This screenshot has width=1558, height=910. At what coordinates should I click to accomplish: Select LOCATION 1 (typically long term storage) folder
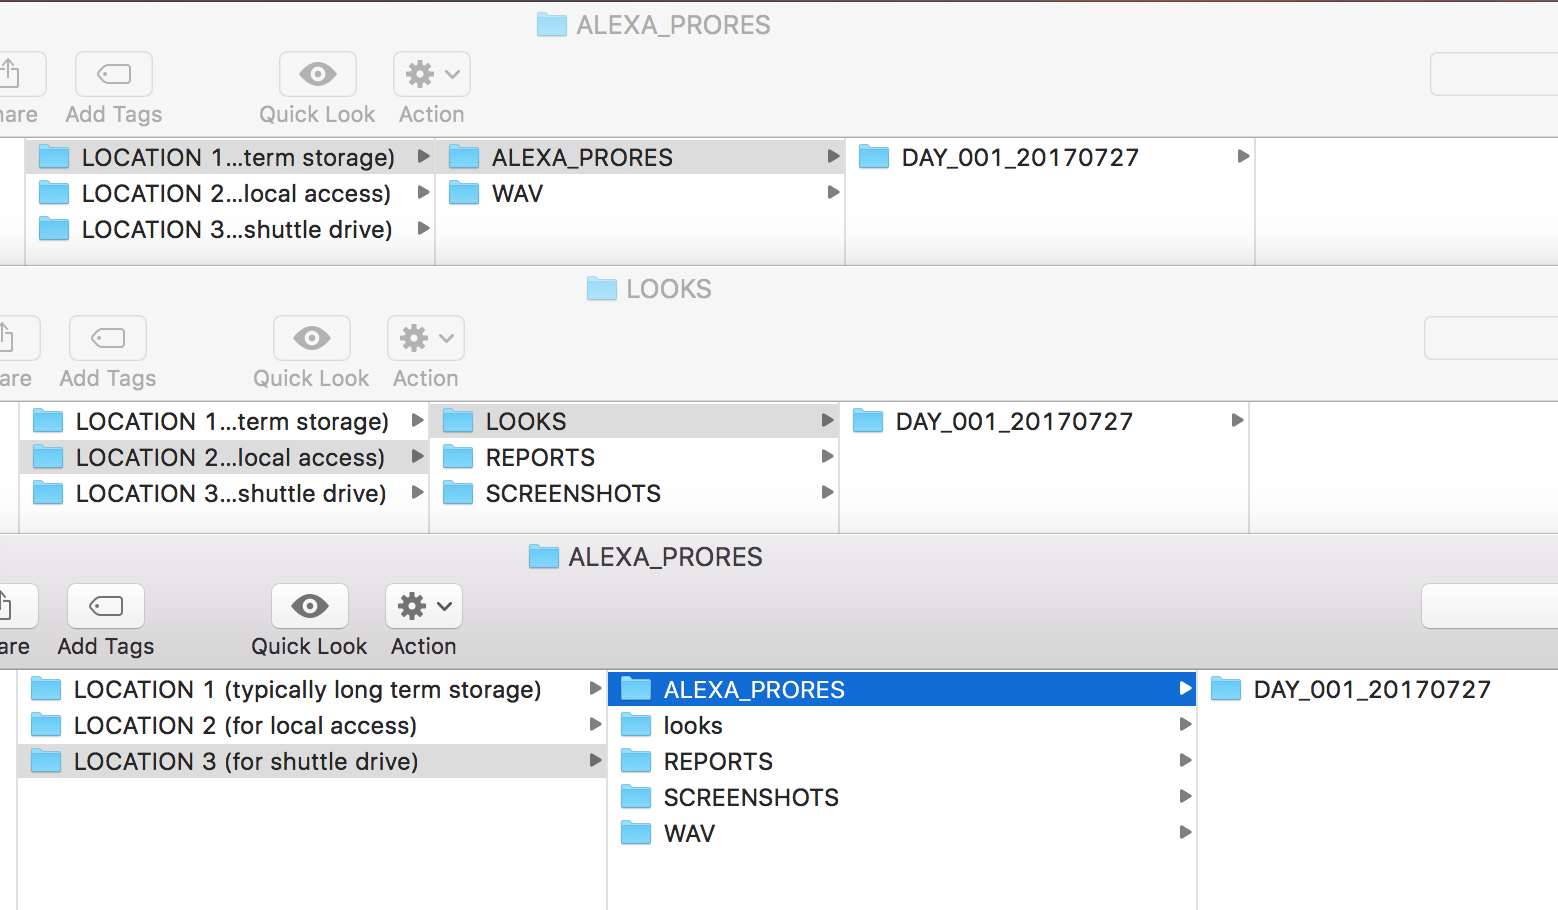coord(306,690)
